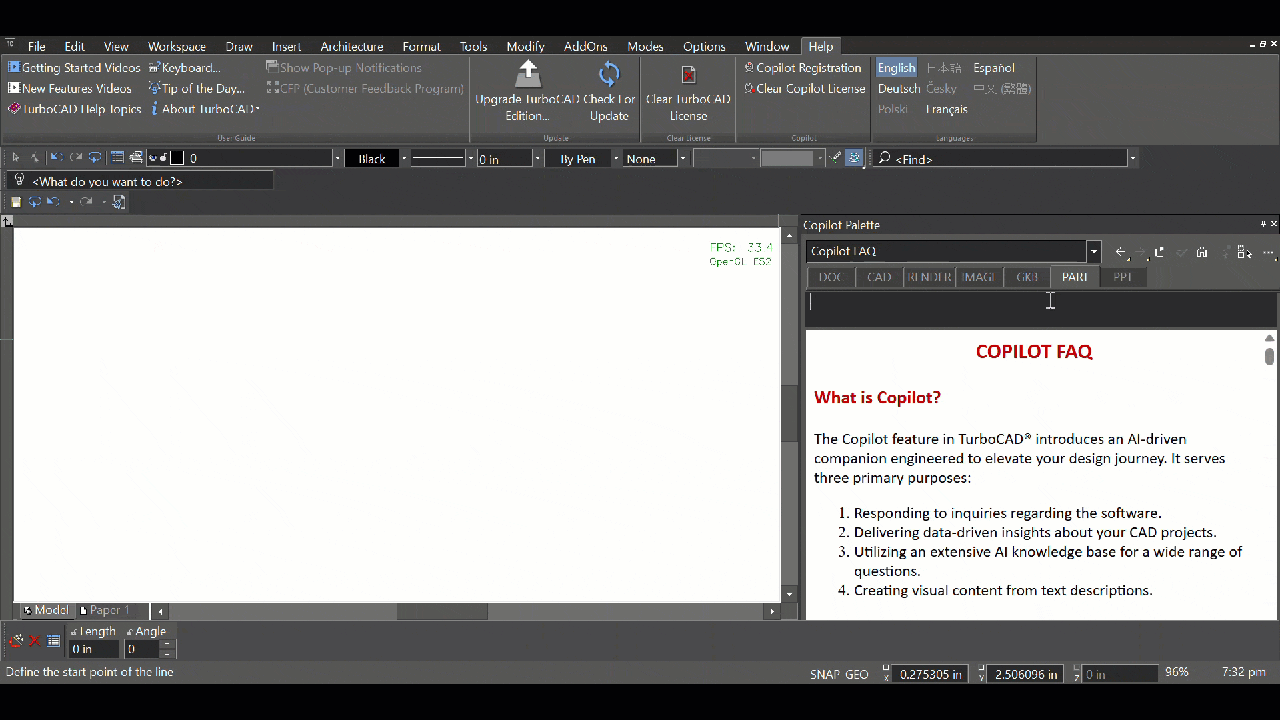
Task: Switch language to Polski
Action: click(x=893, y=110)
